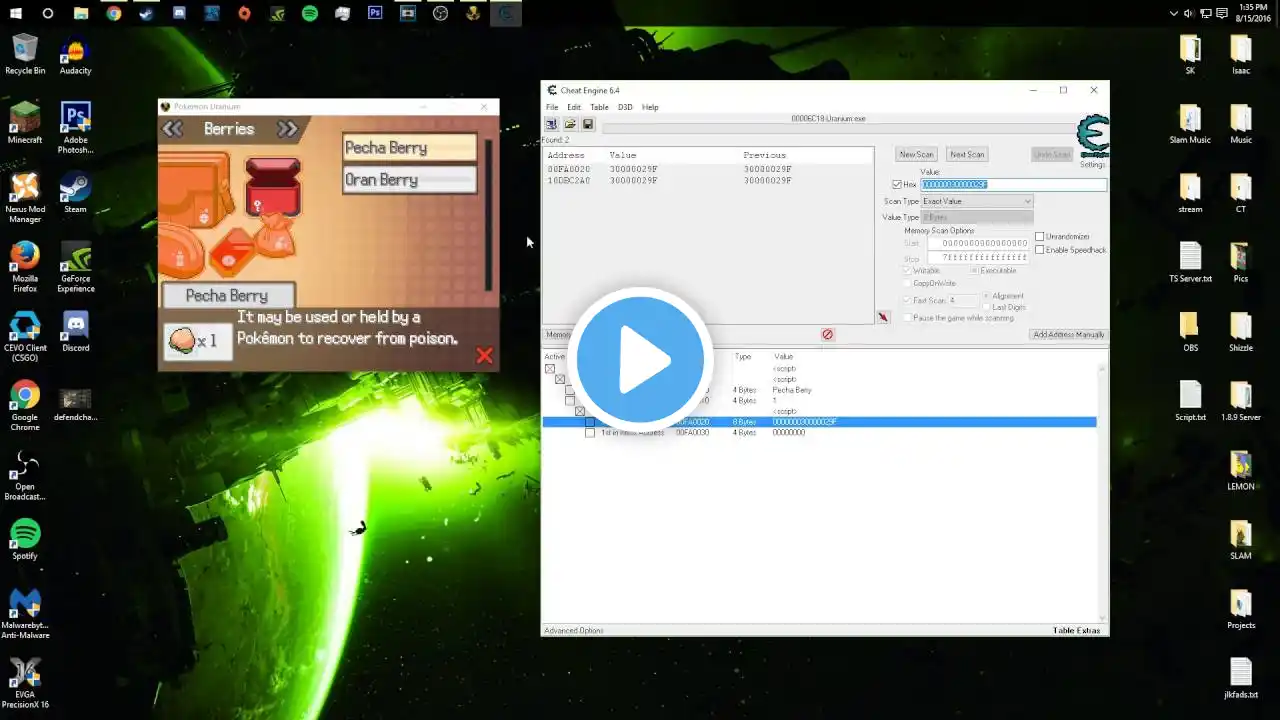Viewport: 1280px width, 720px height.
Task: Open the LEMON desktop file
Action: (1241, 470)
